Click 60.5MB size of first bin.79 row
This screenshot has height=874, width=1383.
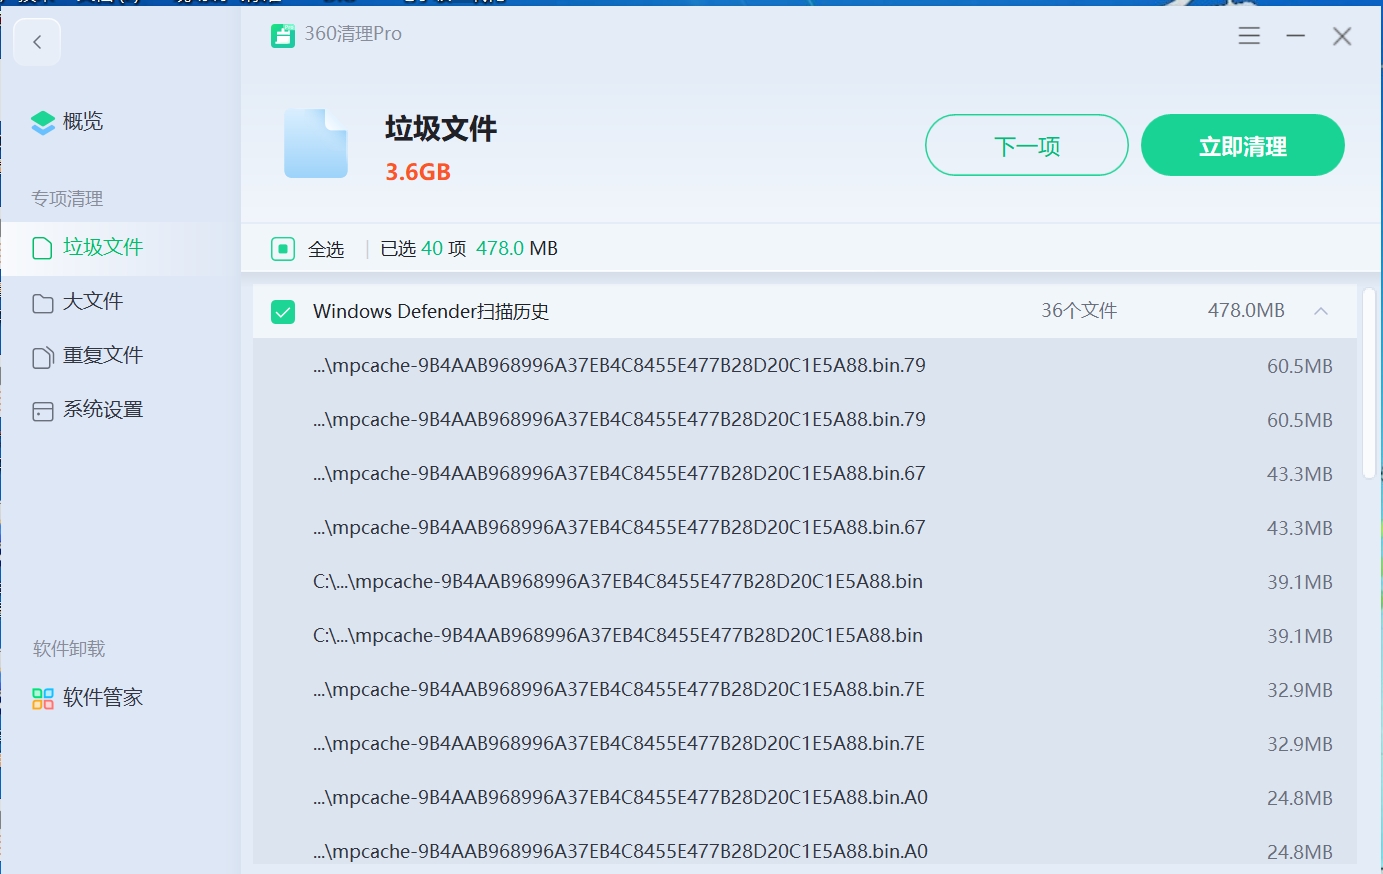click(1300, 367)
